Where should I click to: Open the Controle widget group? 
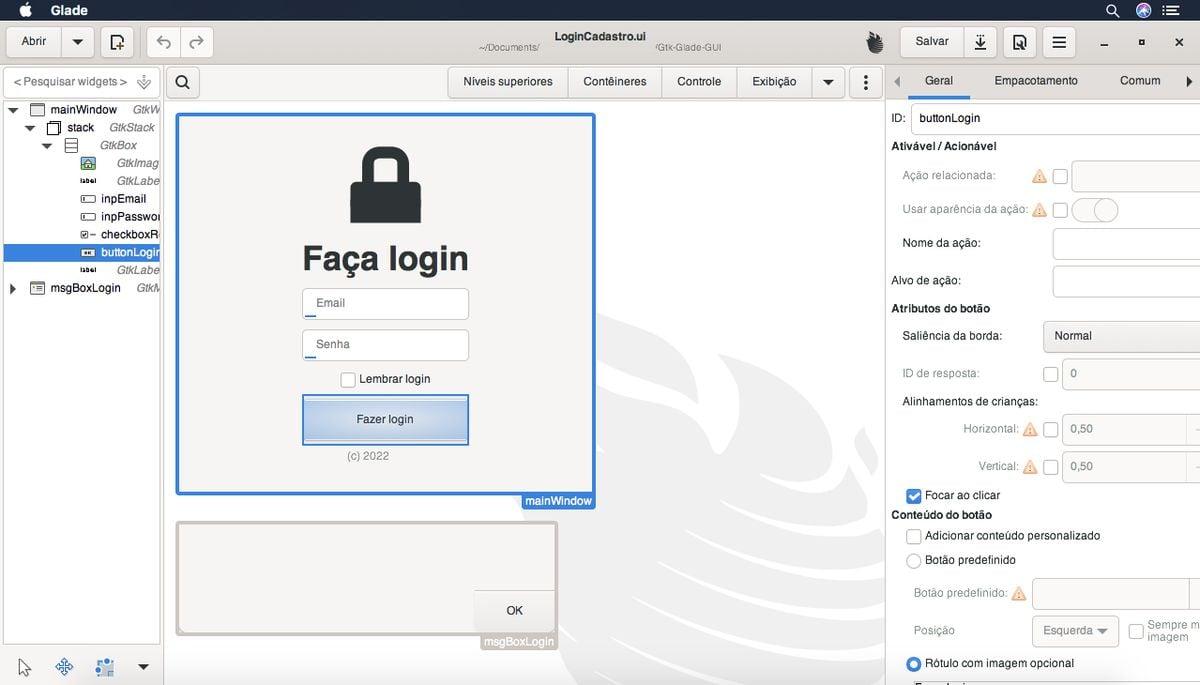699,82
